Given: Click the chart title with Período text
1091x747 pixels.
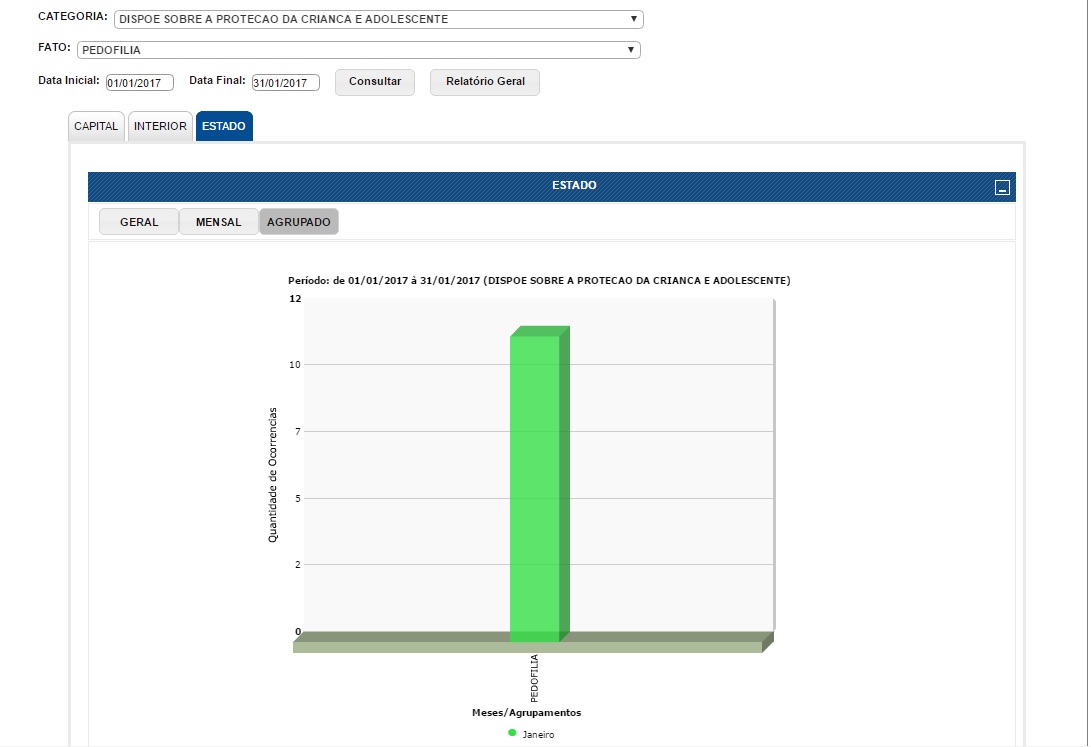Looking at the screenshot, I should click(x=539, y=281).
